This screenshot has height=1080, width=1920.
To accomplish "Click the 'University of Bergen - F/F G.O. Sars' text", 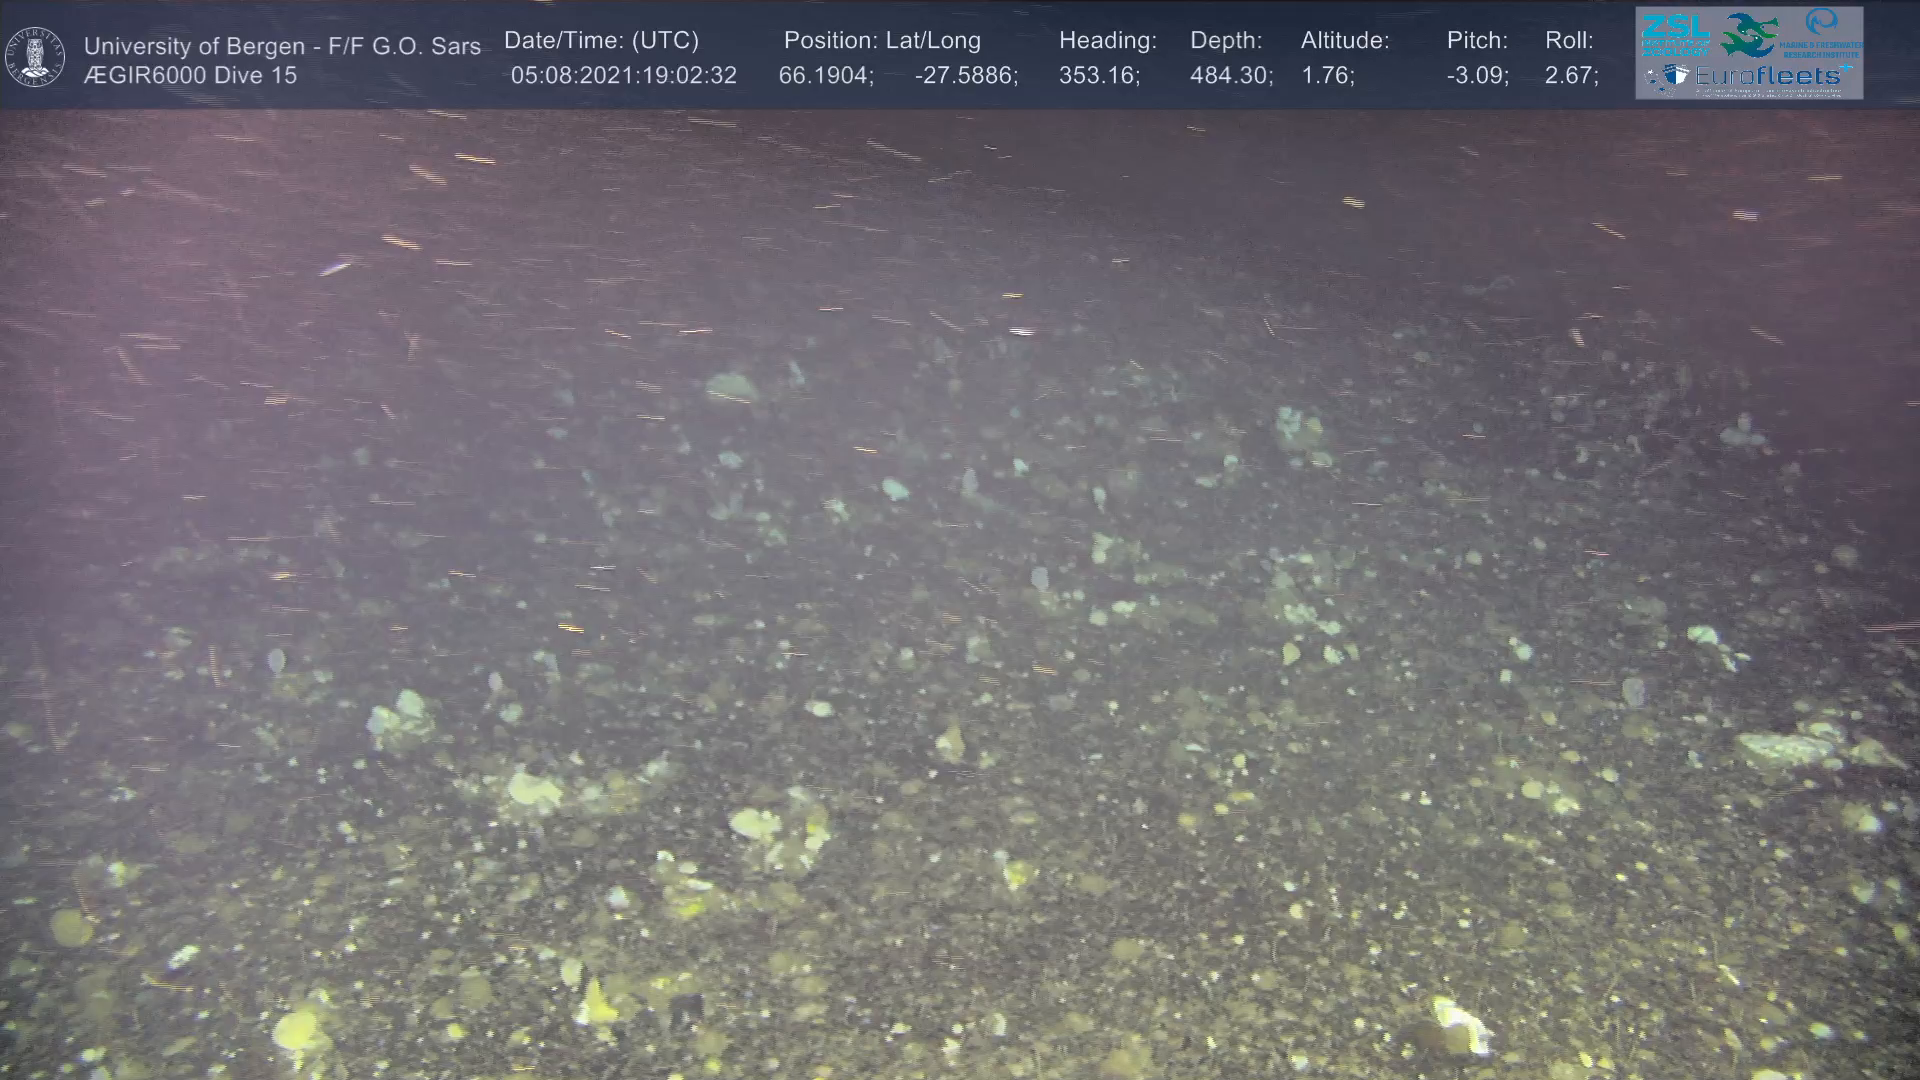I will pyautogui.click(x=282, y=46).
